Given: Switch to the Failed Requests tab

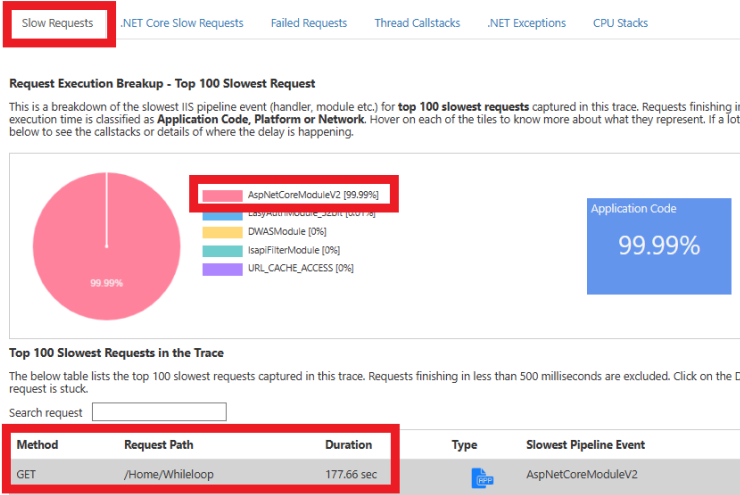Looking at the screenshot, I should point(309,23).
